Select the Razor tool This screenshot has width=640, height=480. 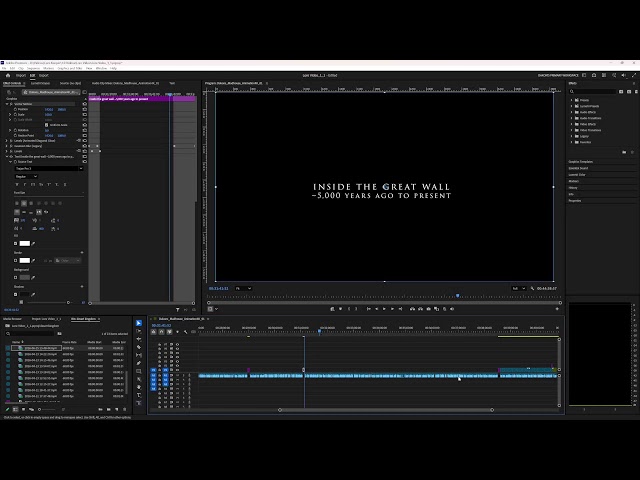139,347
